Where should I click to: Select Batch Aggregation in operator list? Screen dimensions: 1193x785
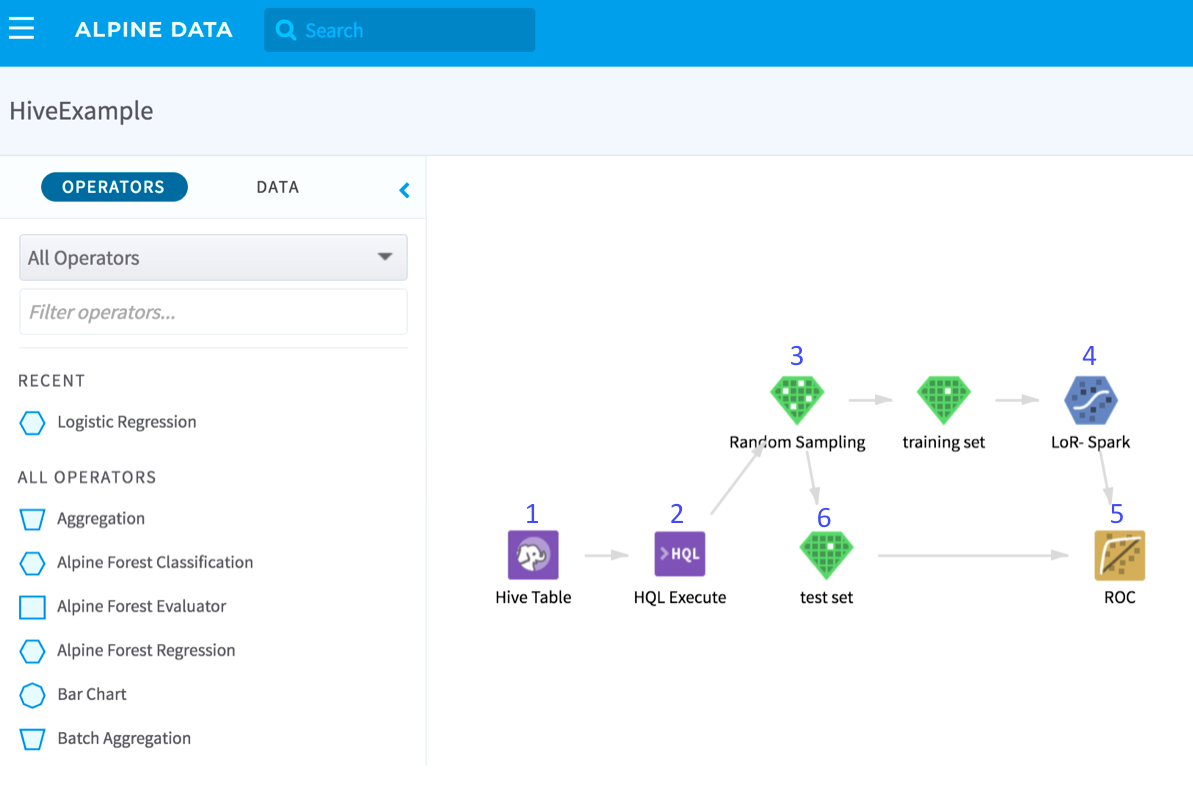pyautogui.click(x=124, y=738)
